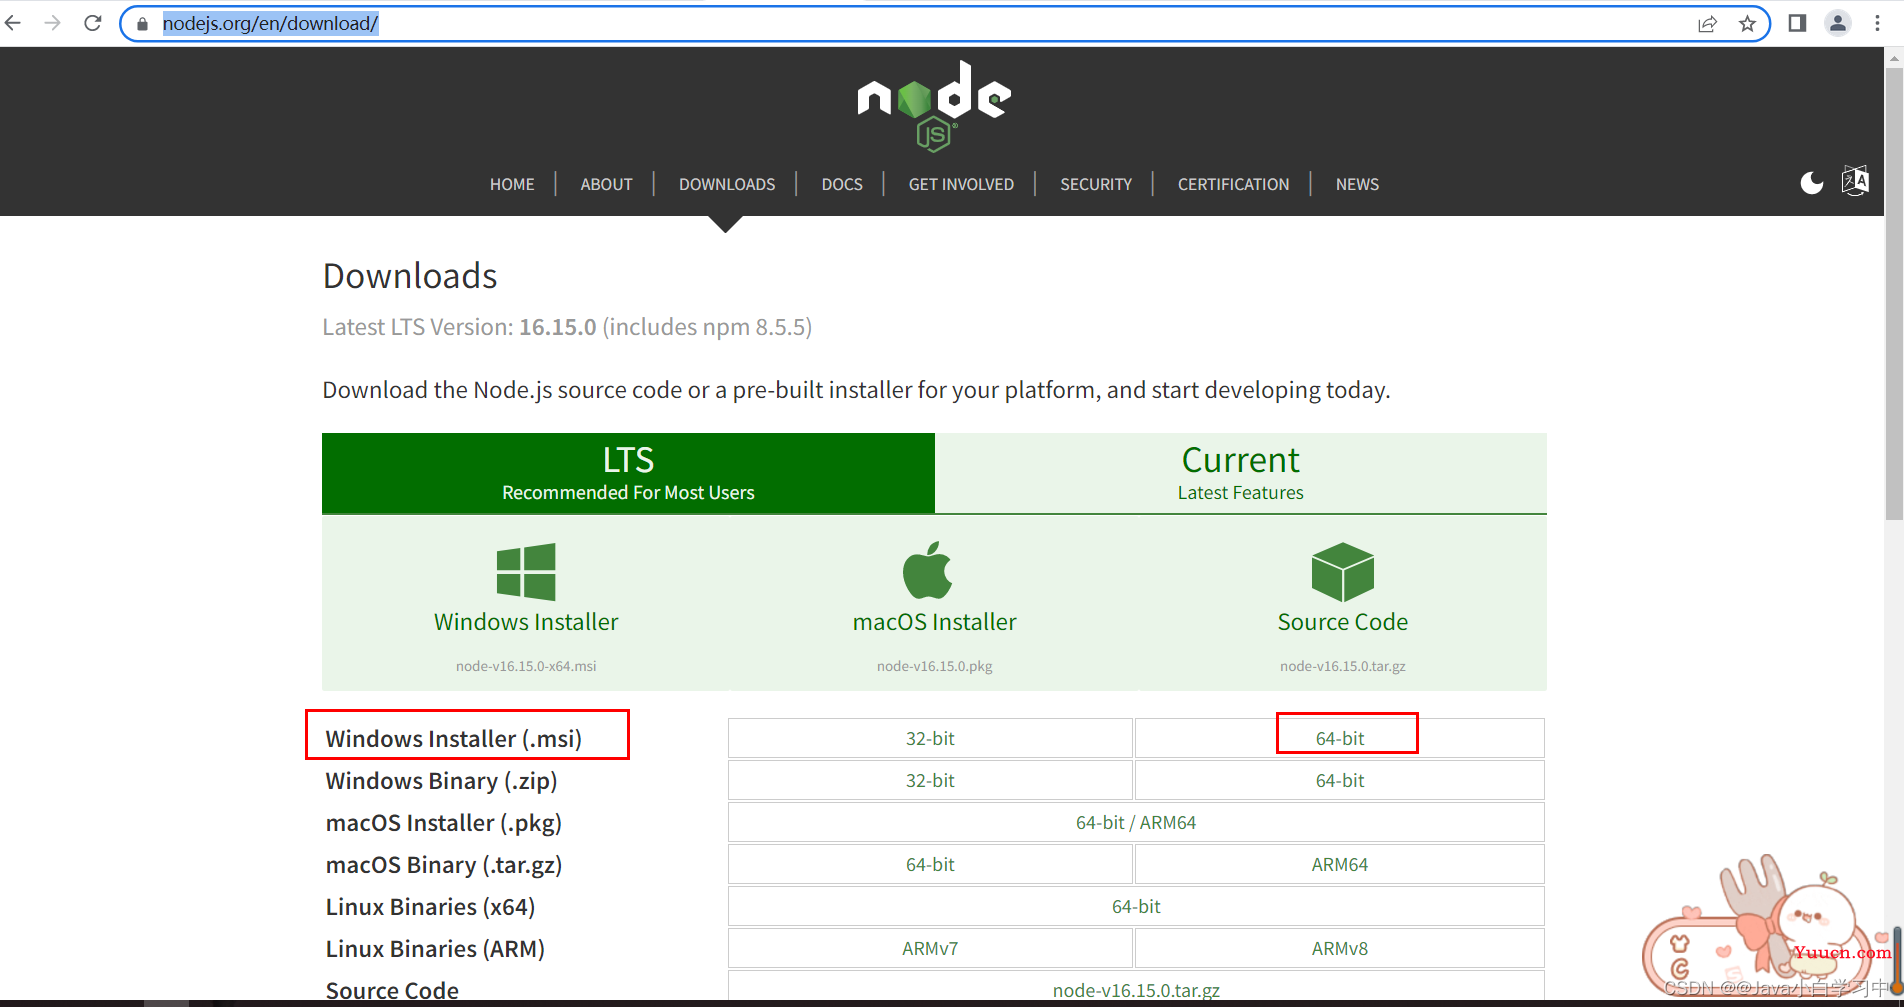Viewport: 1904px width, 1007px height.
Task: Click the macOS Installer link
Action: [934, 622]
